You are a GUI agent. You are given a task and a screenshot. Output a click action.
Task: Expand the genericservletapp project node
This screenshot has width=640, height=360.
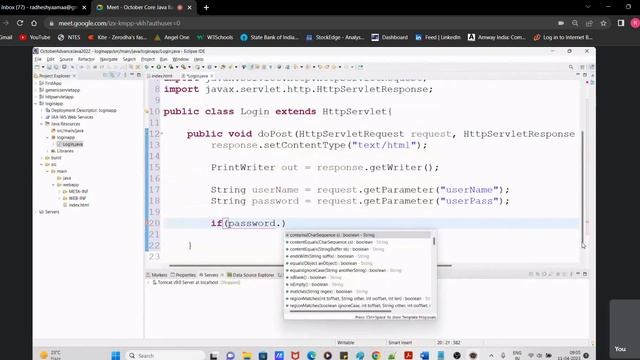(36, 90)
